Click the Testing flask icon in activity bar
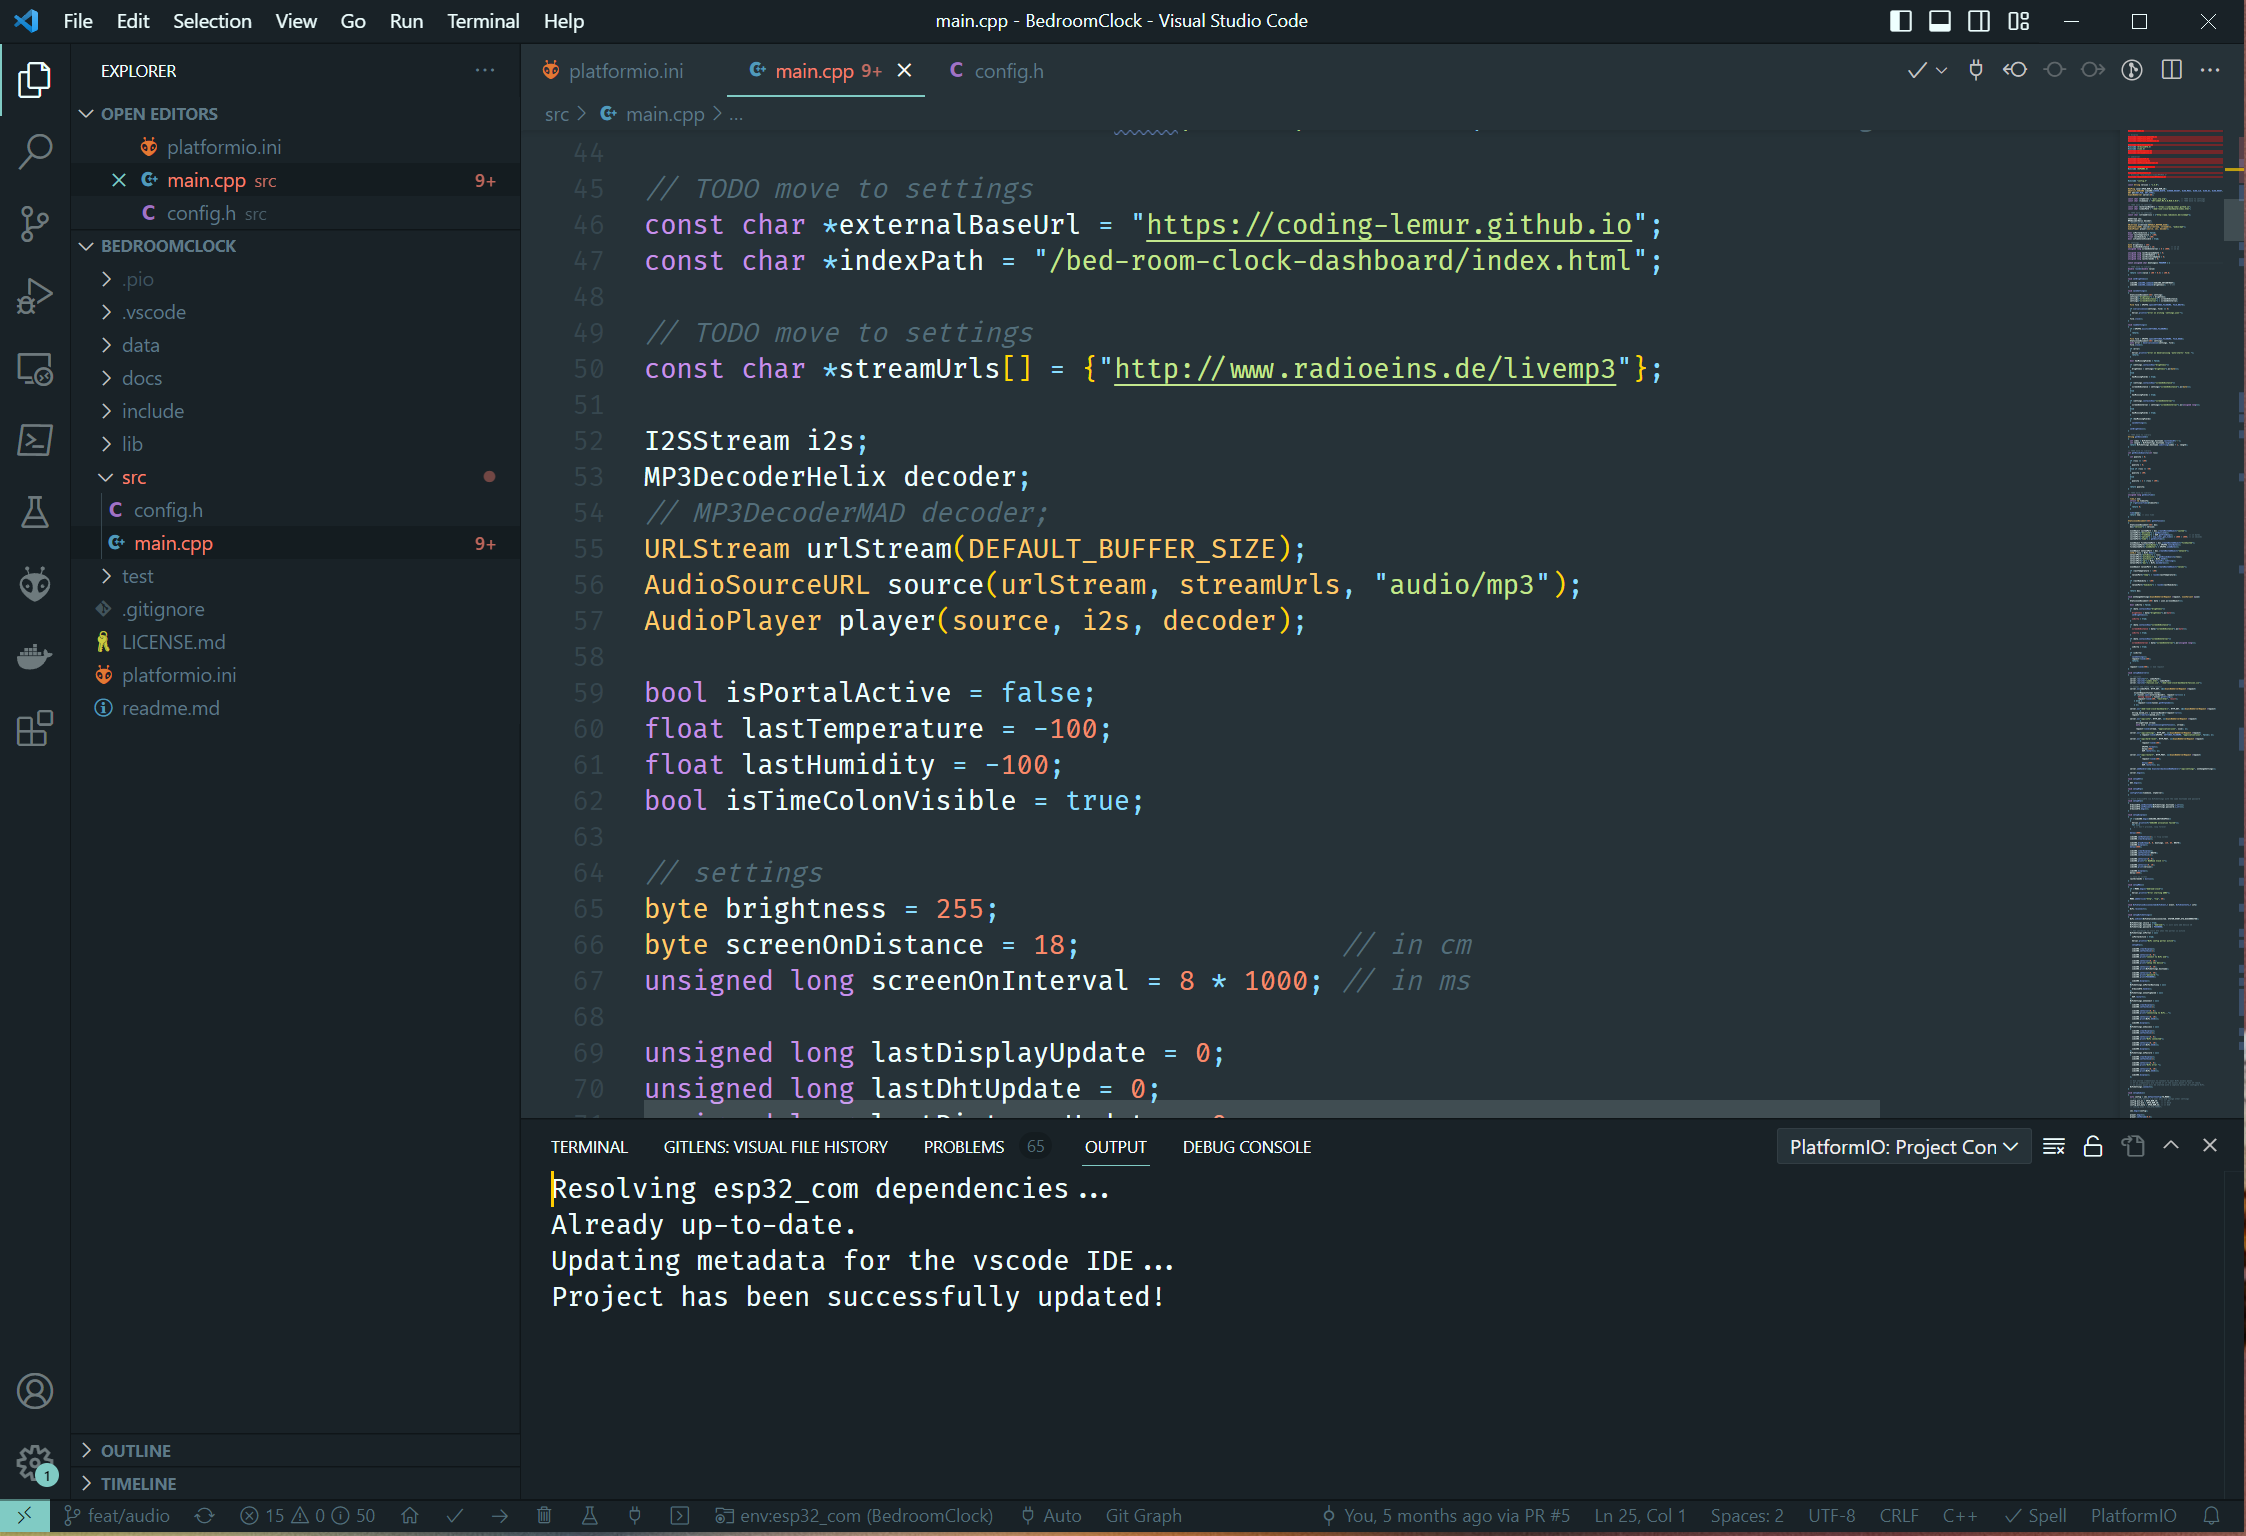The image size is (2246, 1536). [x=35, y=512]
